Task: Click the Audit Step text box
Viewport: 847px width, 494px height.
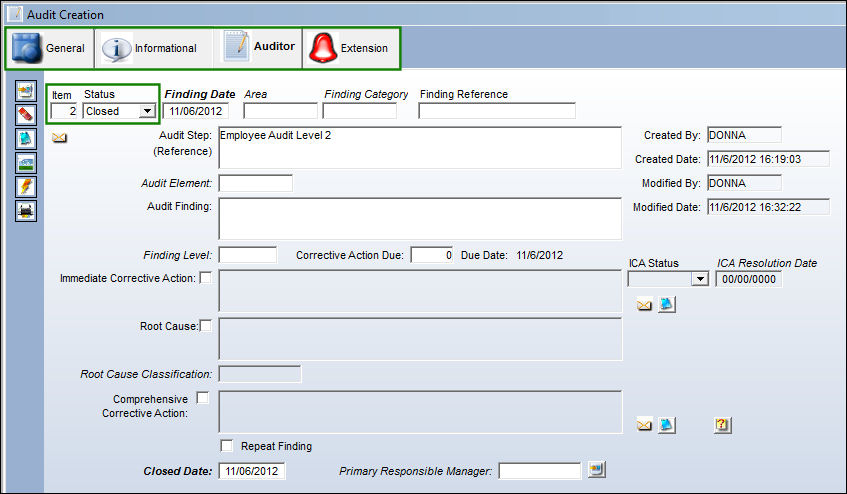Action: pos(420,147)
